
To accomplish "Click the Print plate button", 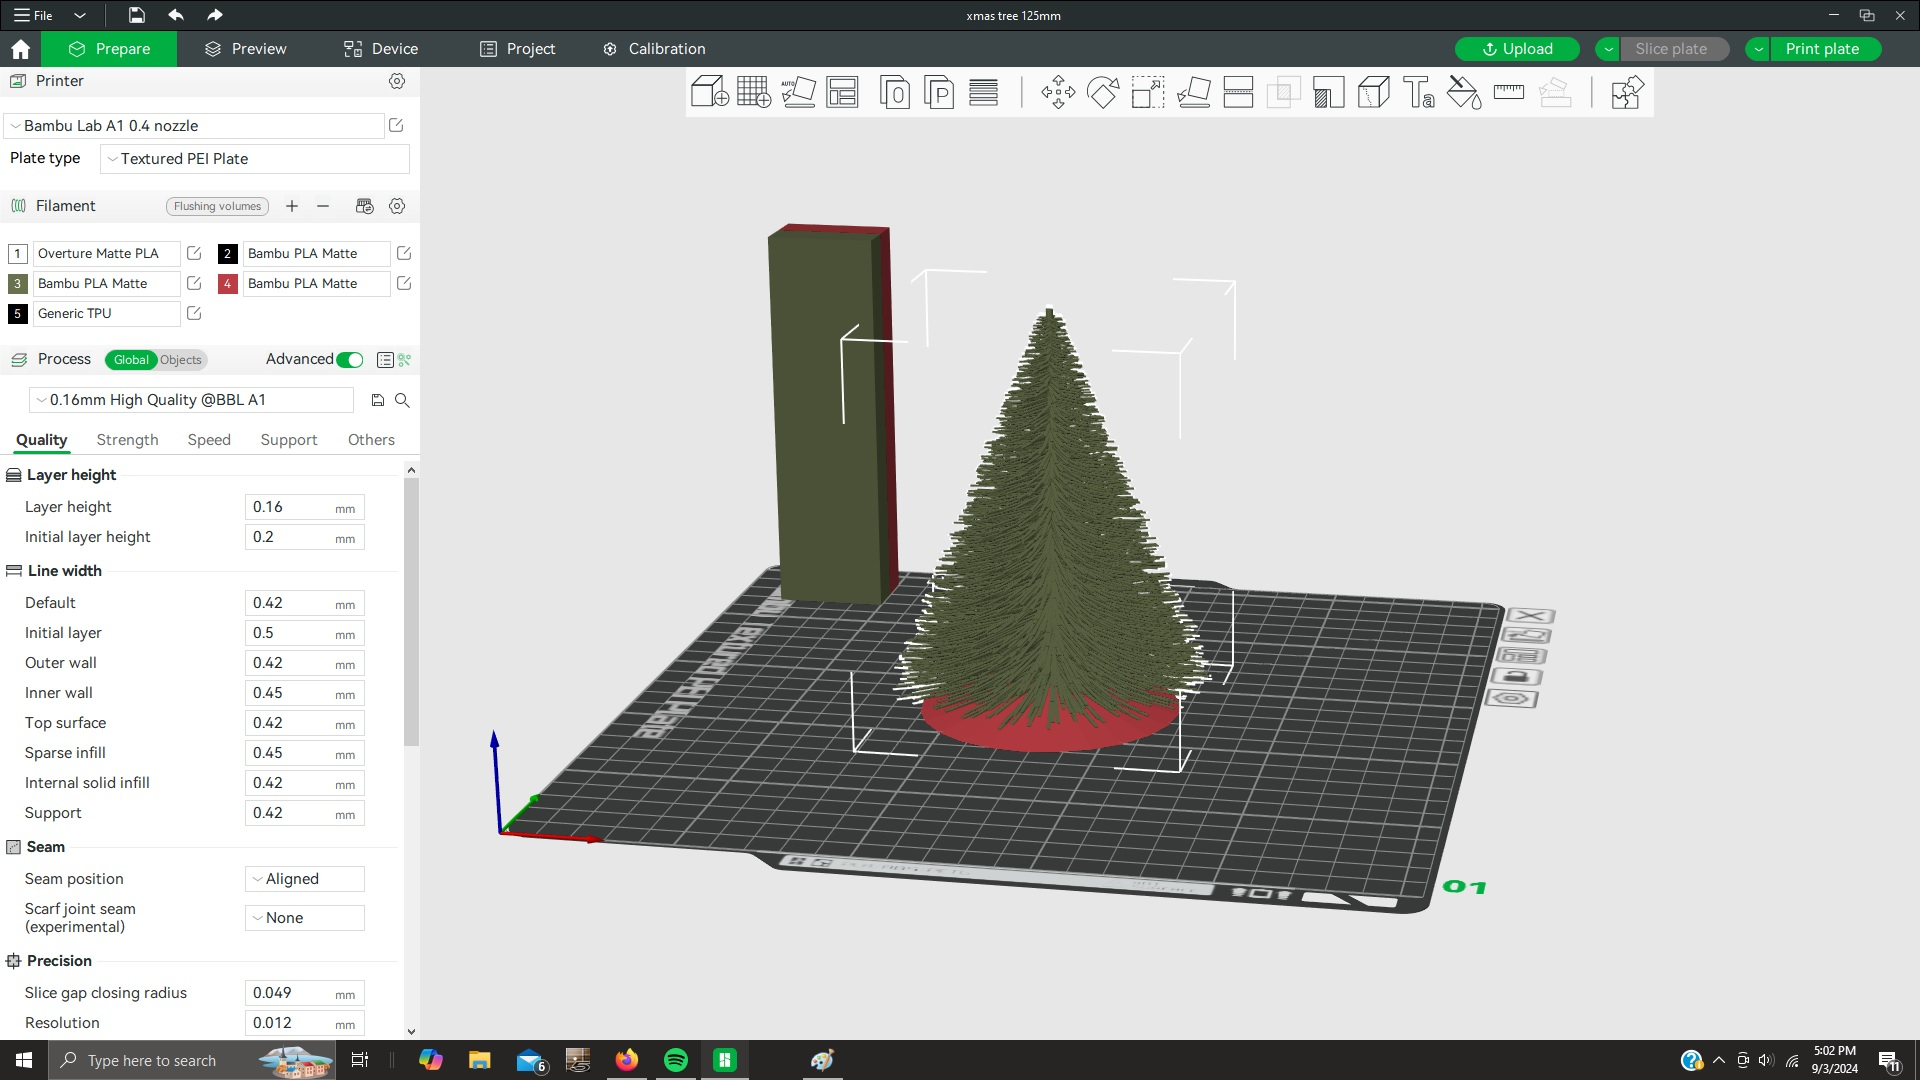I will [x=1822, y=48].
